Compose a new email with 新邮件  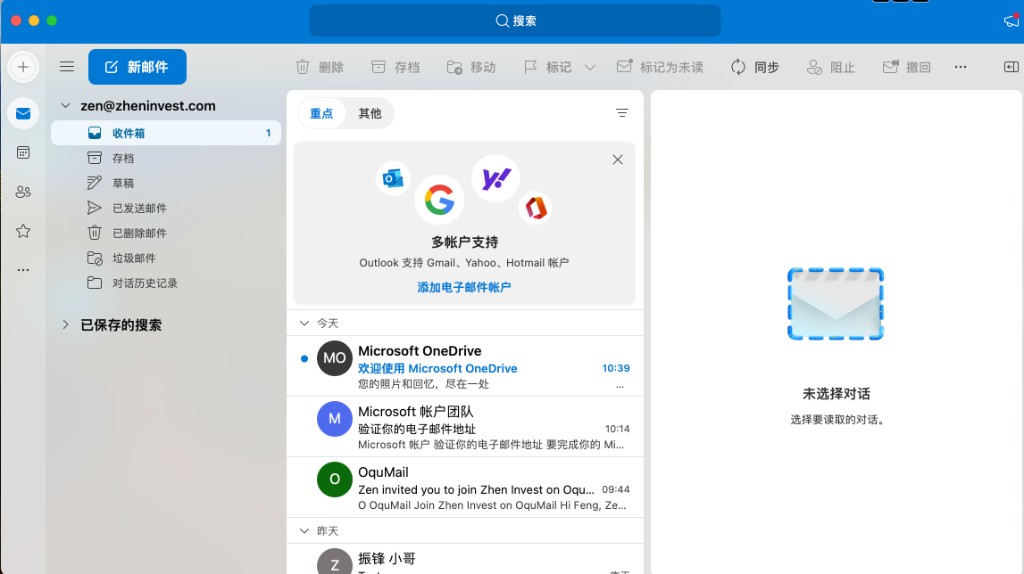tap(137, 67)
